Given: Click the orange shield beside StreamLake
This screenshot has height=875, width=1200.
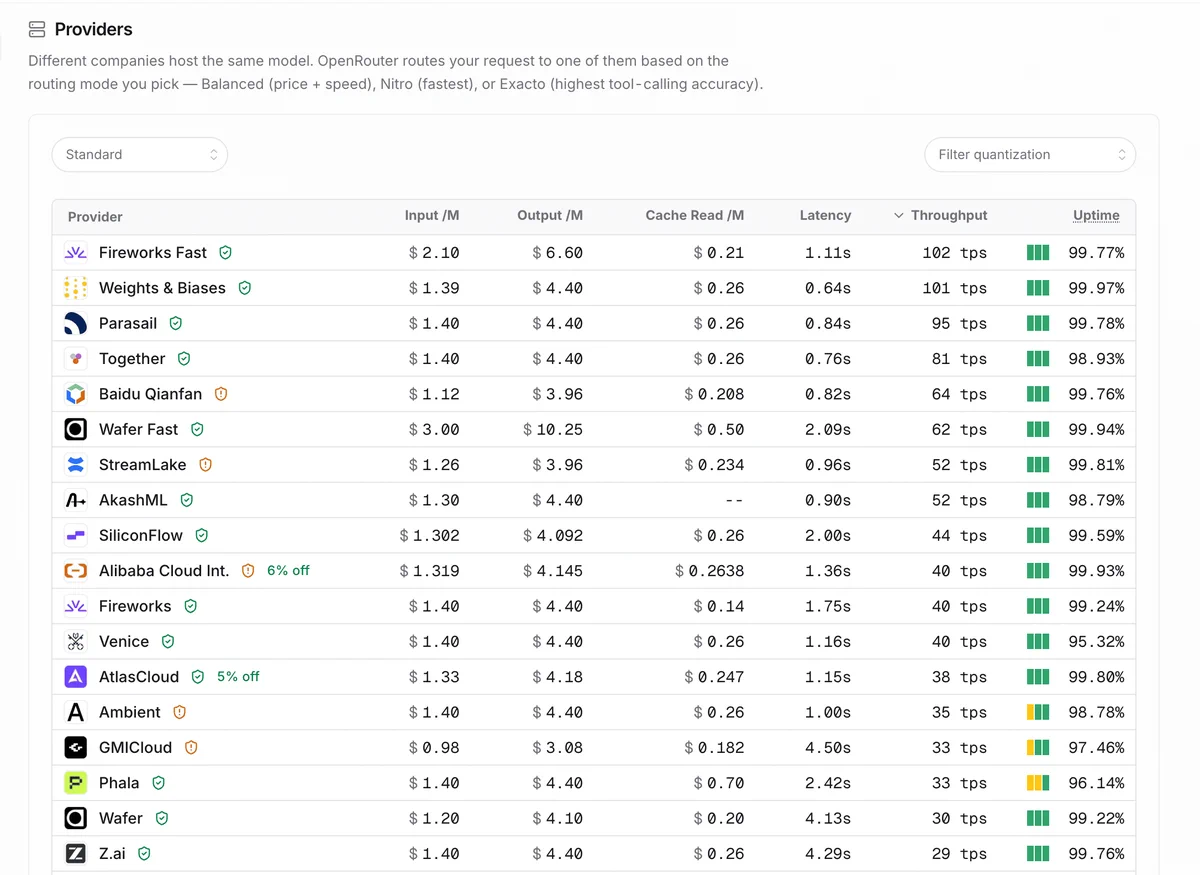Looking at the screenshot, I should point(206,465).
